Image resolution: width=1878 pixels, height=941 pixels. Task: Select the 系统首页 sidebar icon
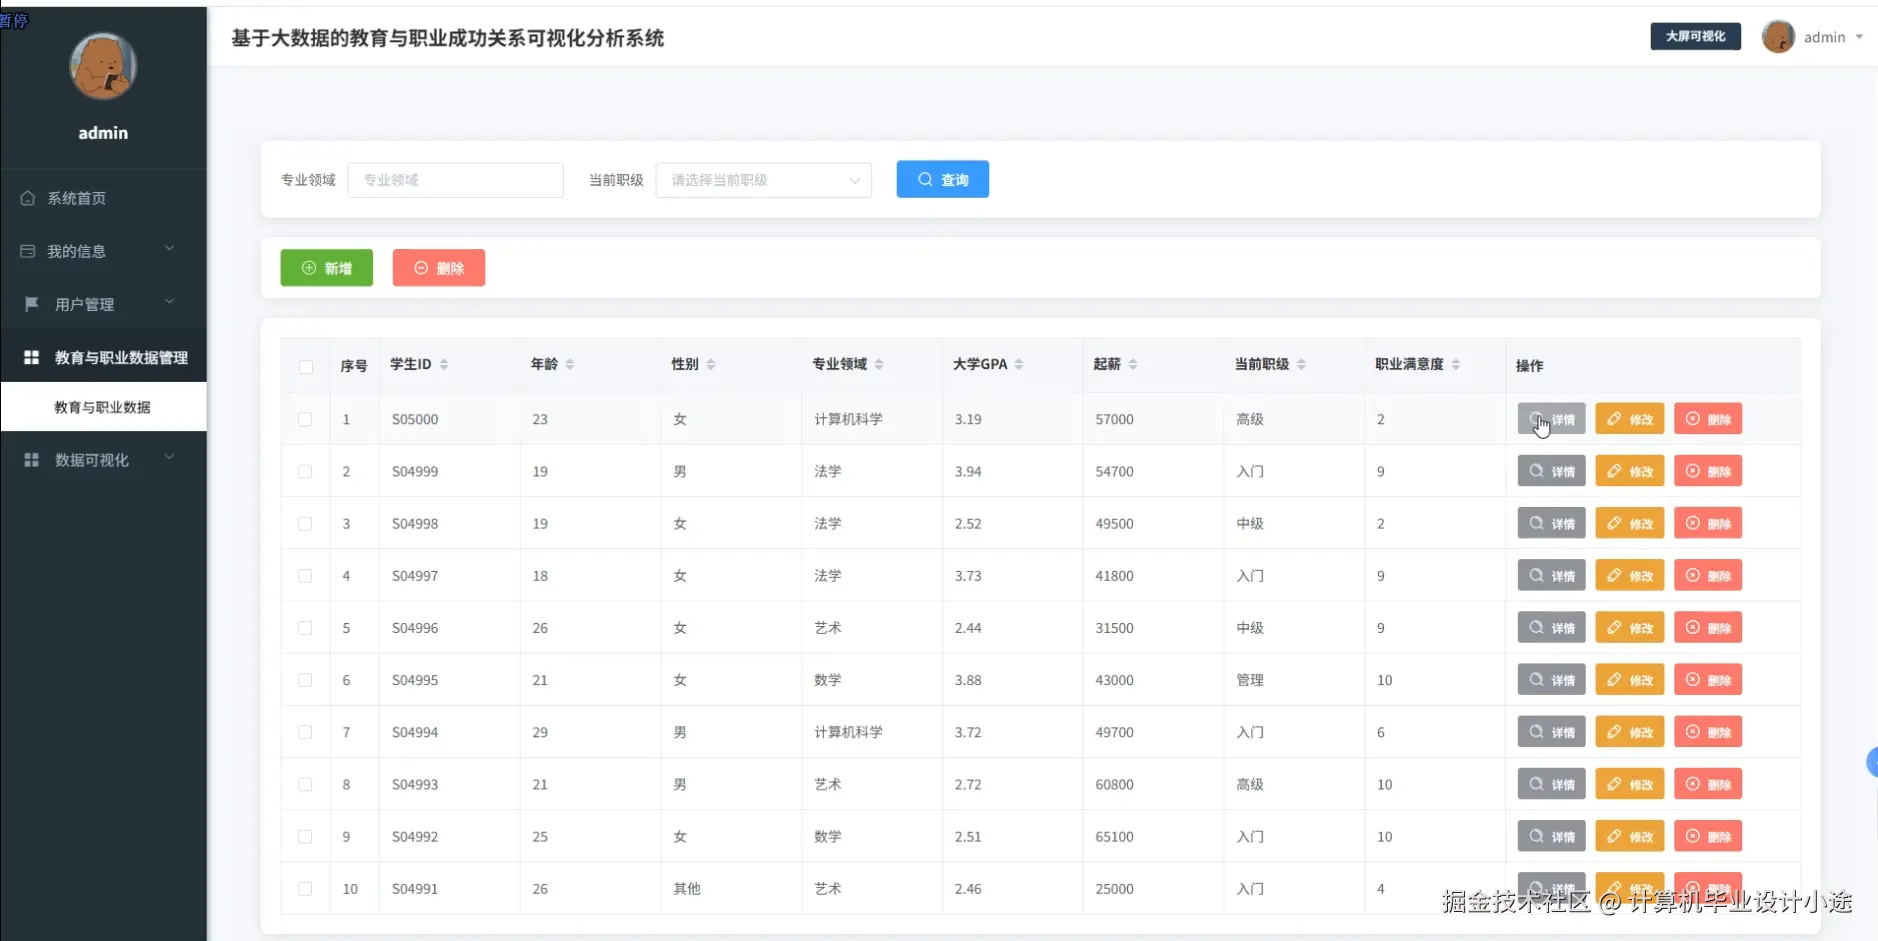pyautogui.click(x=28, y=198)
